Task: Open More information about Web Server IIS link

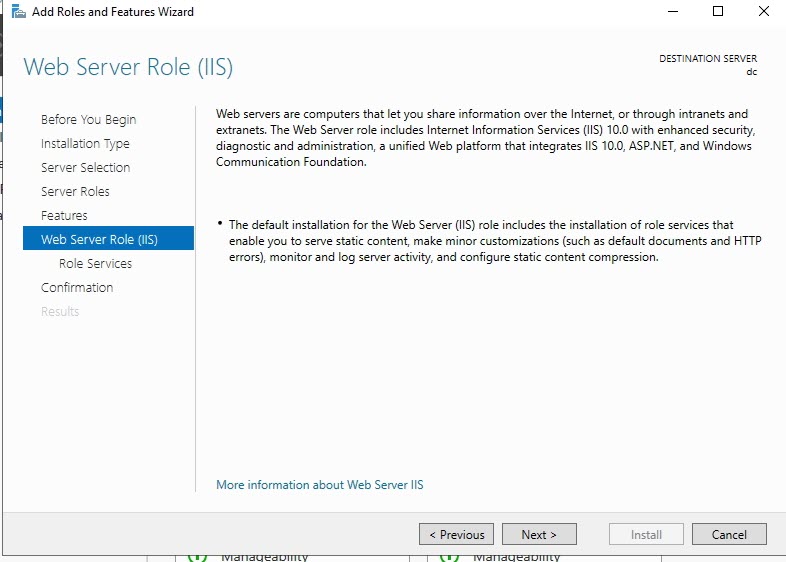Action: tap(319, 485)
